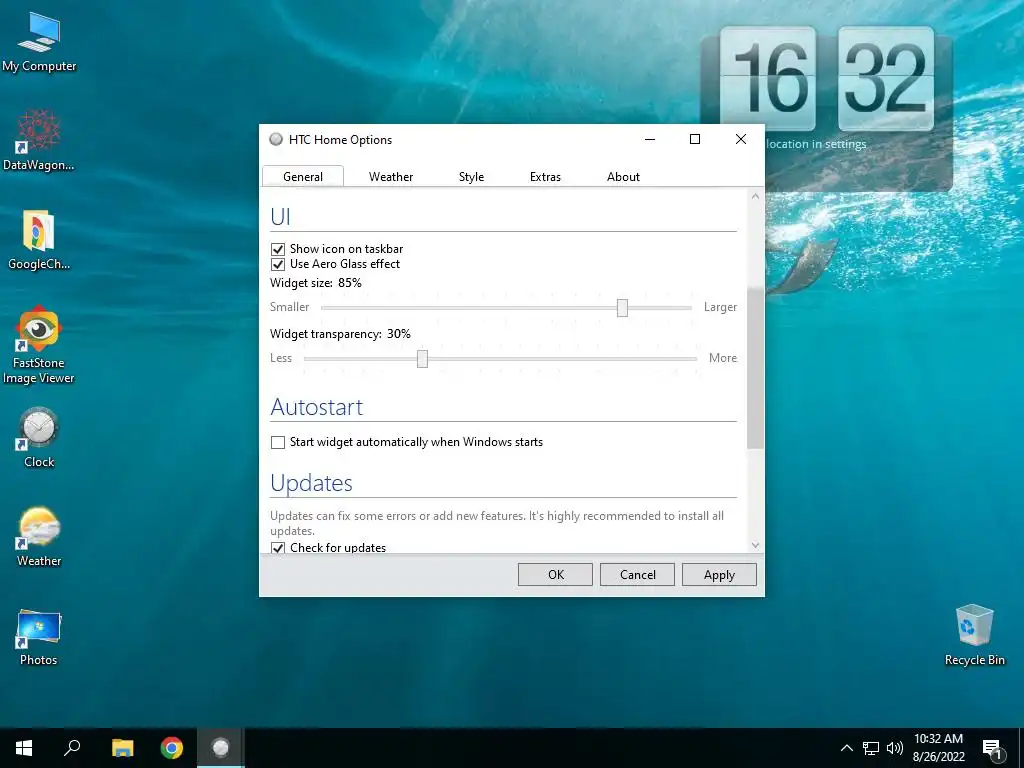Click the options scrollbar up arrow

tap(756, 196)
